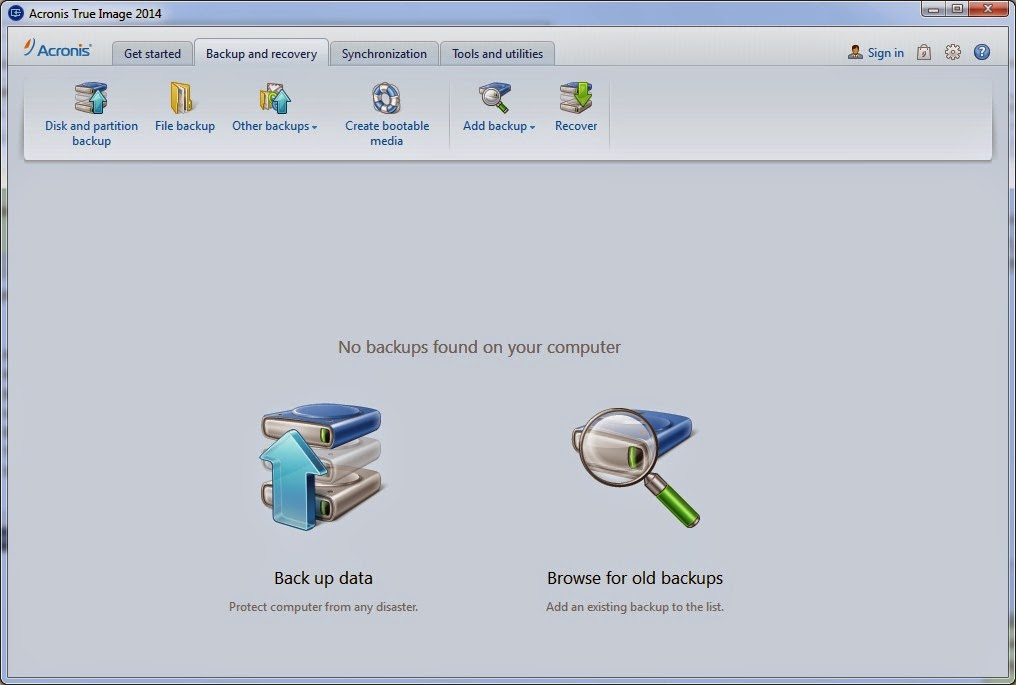
Task: Expand the Add backup dropdown arrow
Action: pyautogui.click(x=532, y=127)
